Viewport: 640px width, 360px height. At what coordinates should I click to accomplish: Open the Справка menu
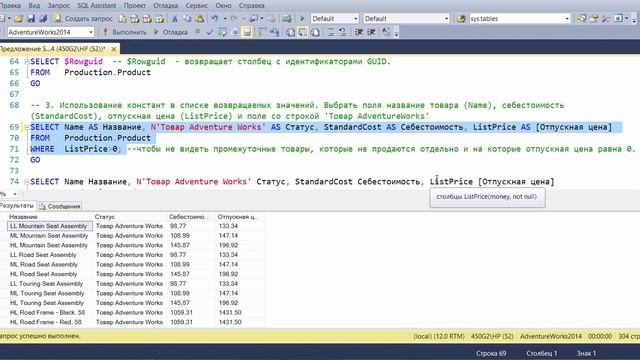251,5
